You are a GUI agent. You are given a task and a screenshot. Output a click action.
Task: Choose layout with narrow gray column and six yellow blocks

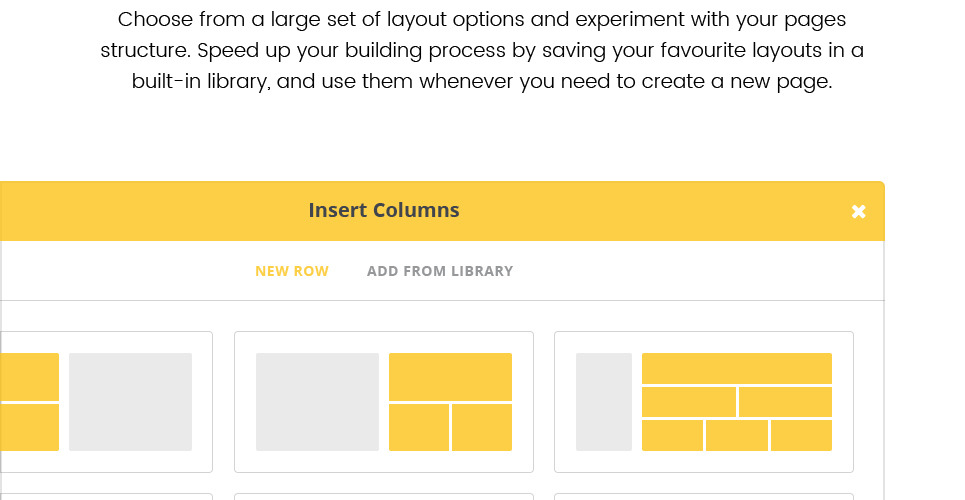[704, 401]
